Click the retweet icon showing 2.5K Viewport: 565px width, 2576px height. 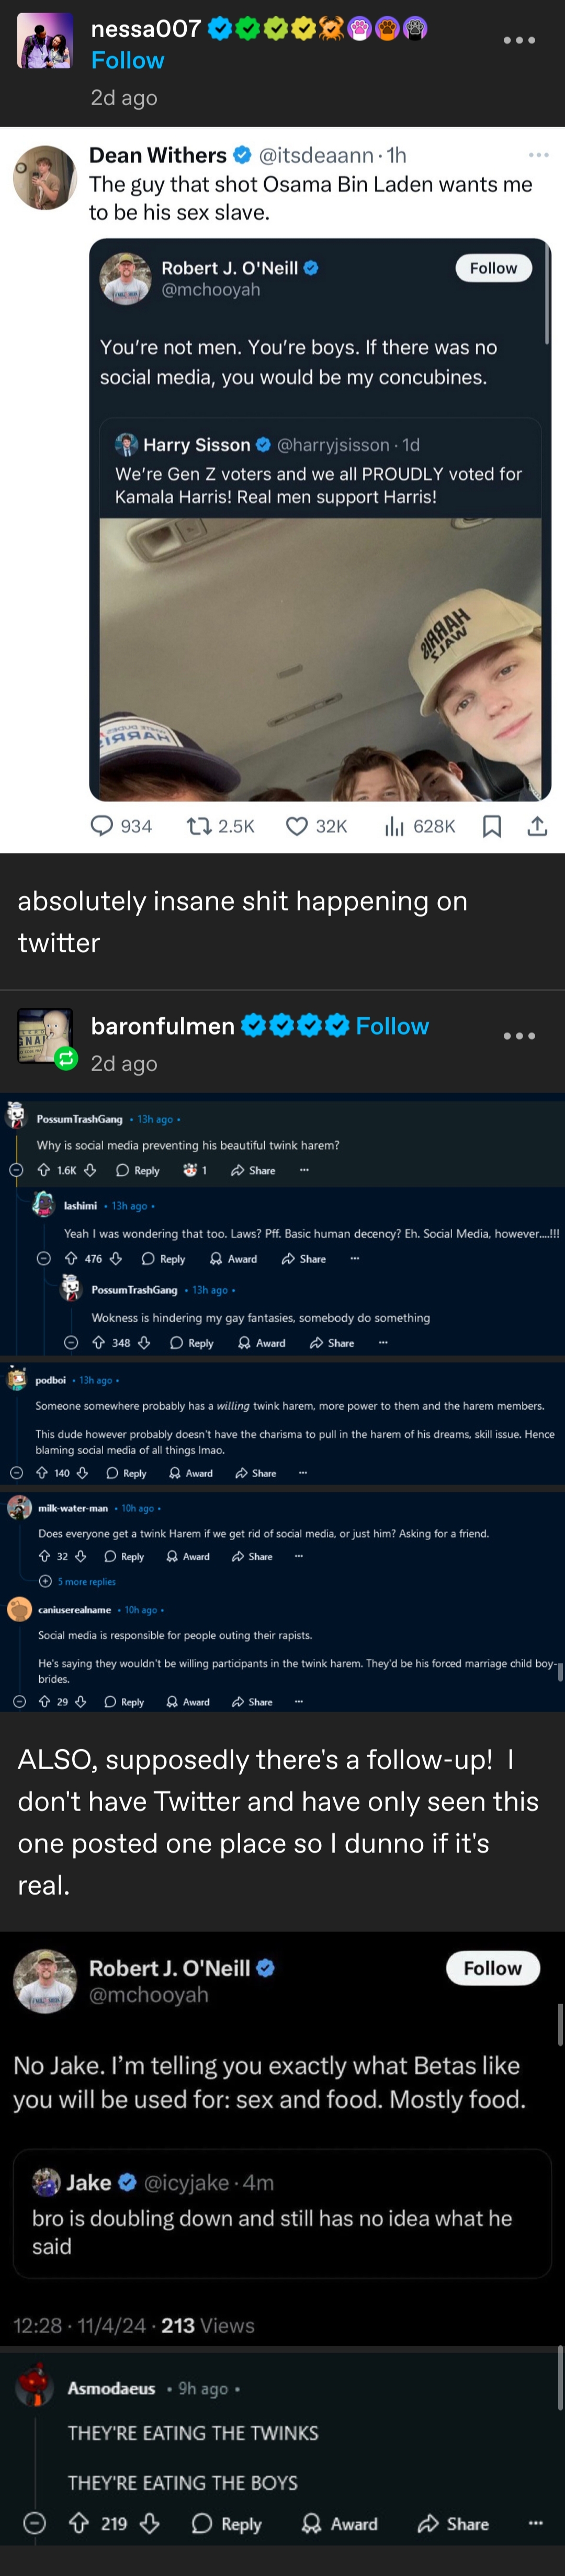[198, 826]
